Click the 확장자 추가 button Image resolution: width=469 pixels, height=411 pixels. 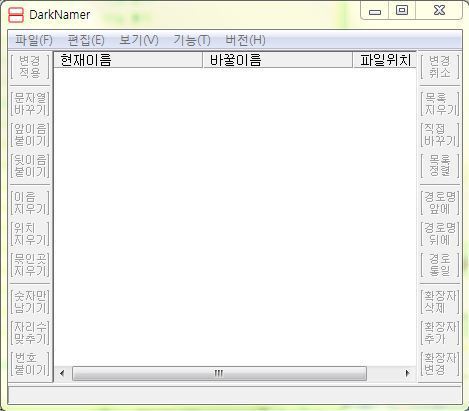(x=440, y=333)
